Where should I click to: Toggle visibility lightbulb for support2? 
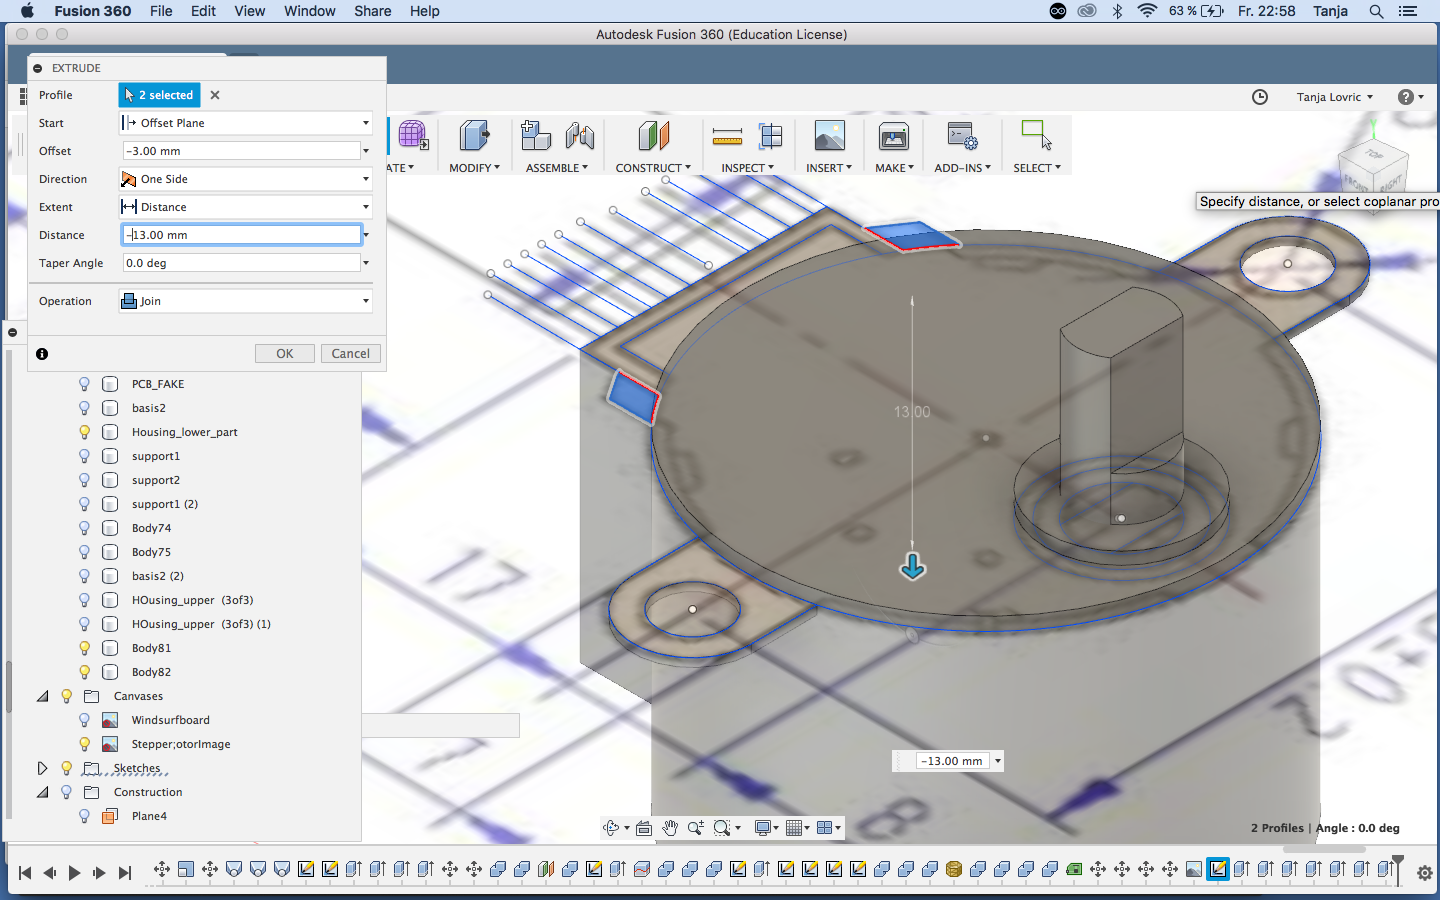(x=84, y=480)
